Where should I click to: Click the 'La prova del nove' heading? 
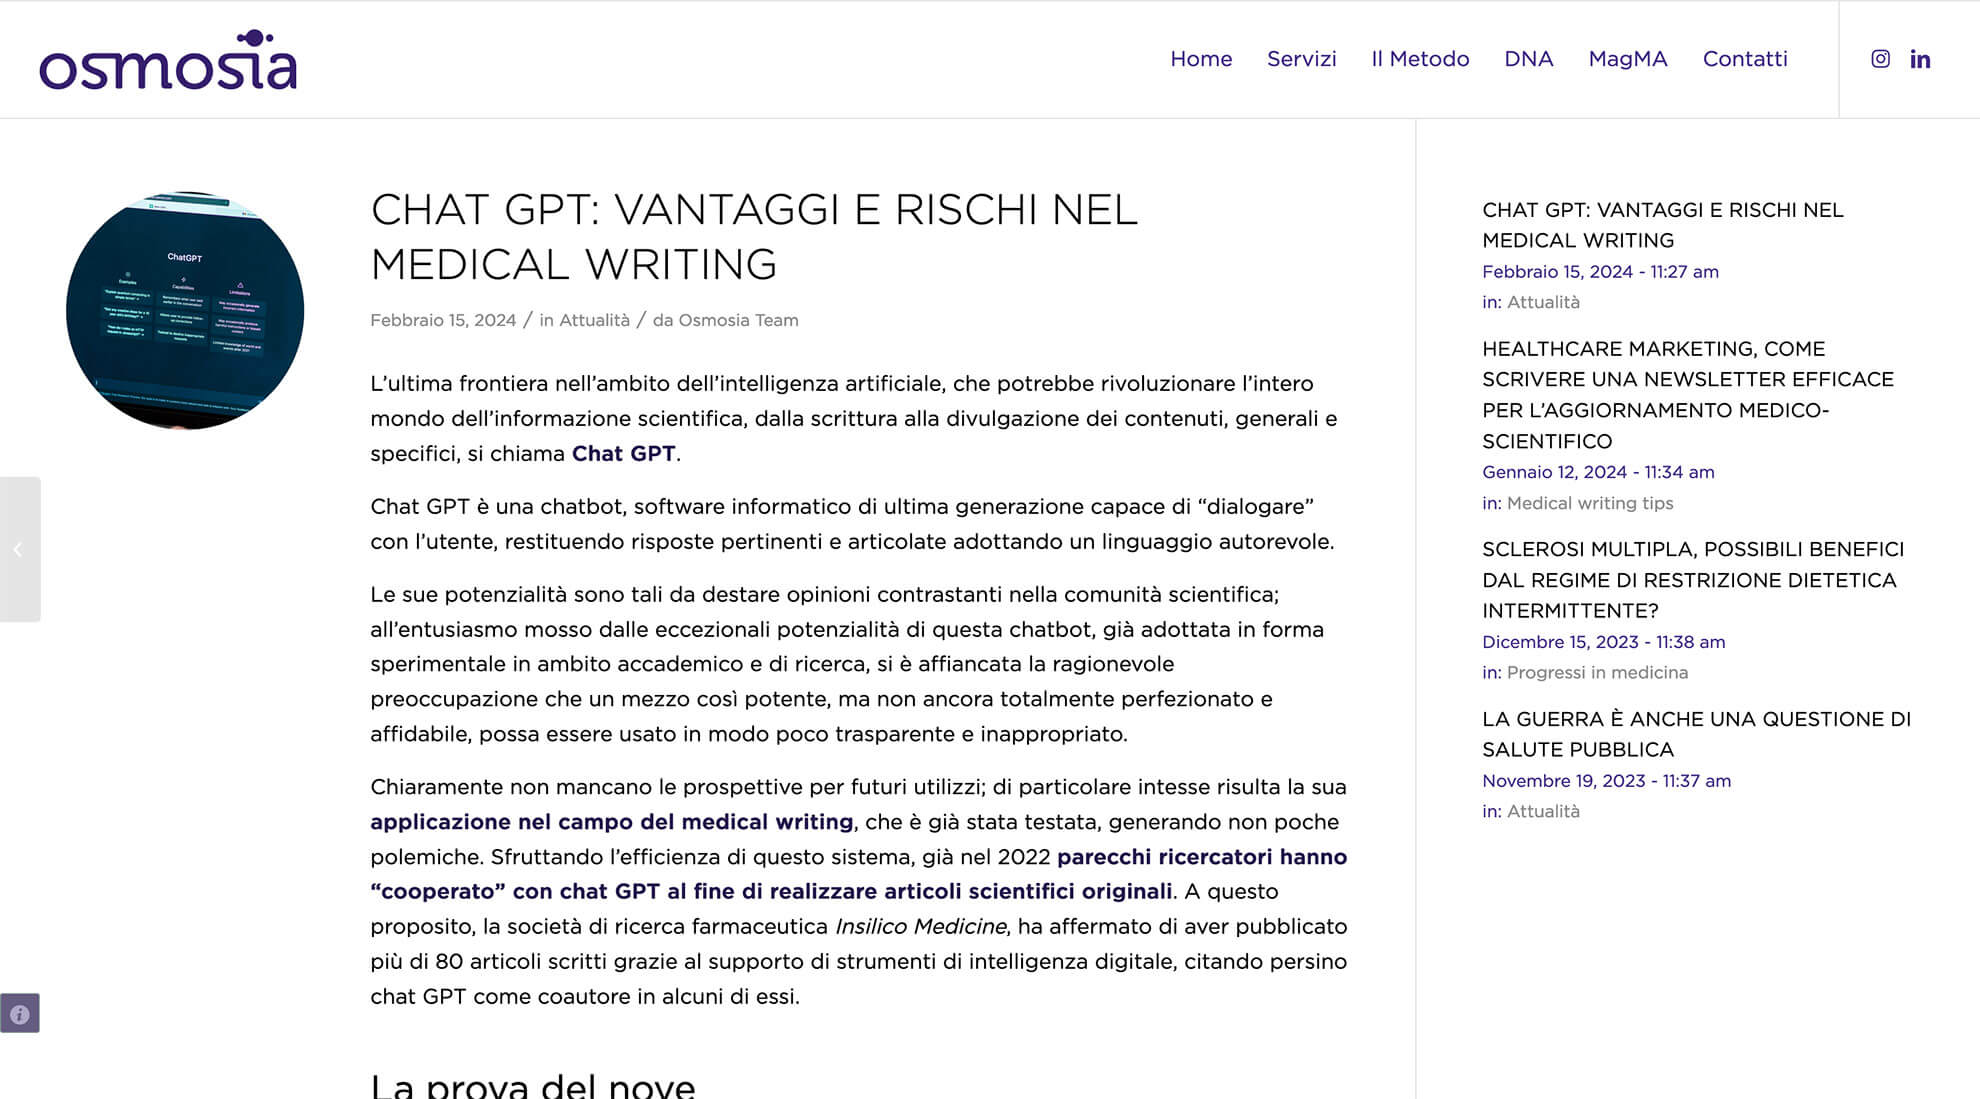click(533, 1085)
